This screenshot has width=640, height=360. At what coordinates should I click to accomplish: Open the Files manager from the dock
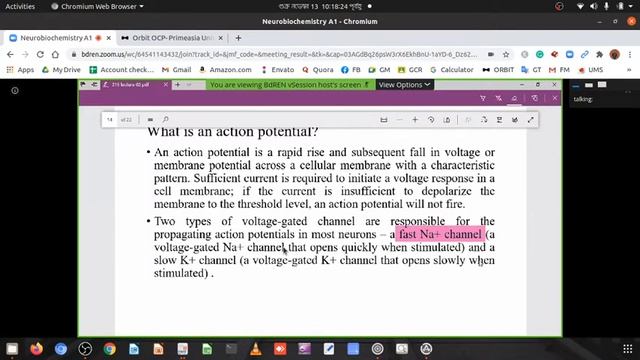[12, 349]
